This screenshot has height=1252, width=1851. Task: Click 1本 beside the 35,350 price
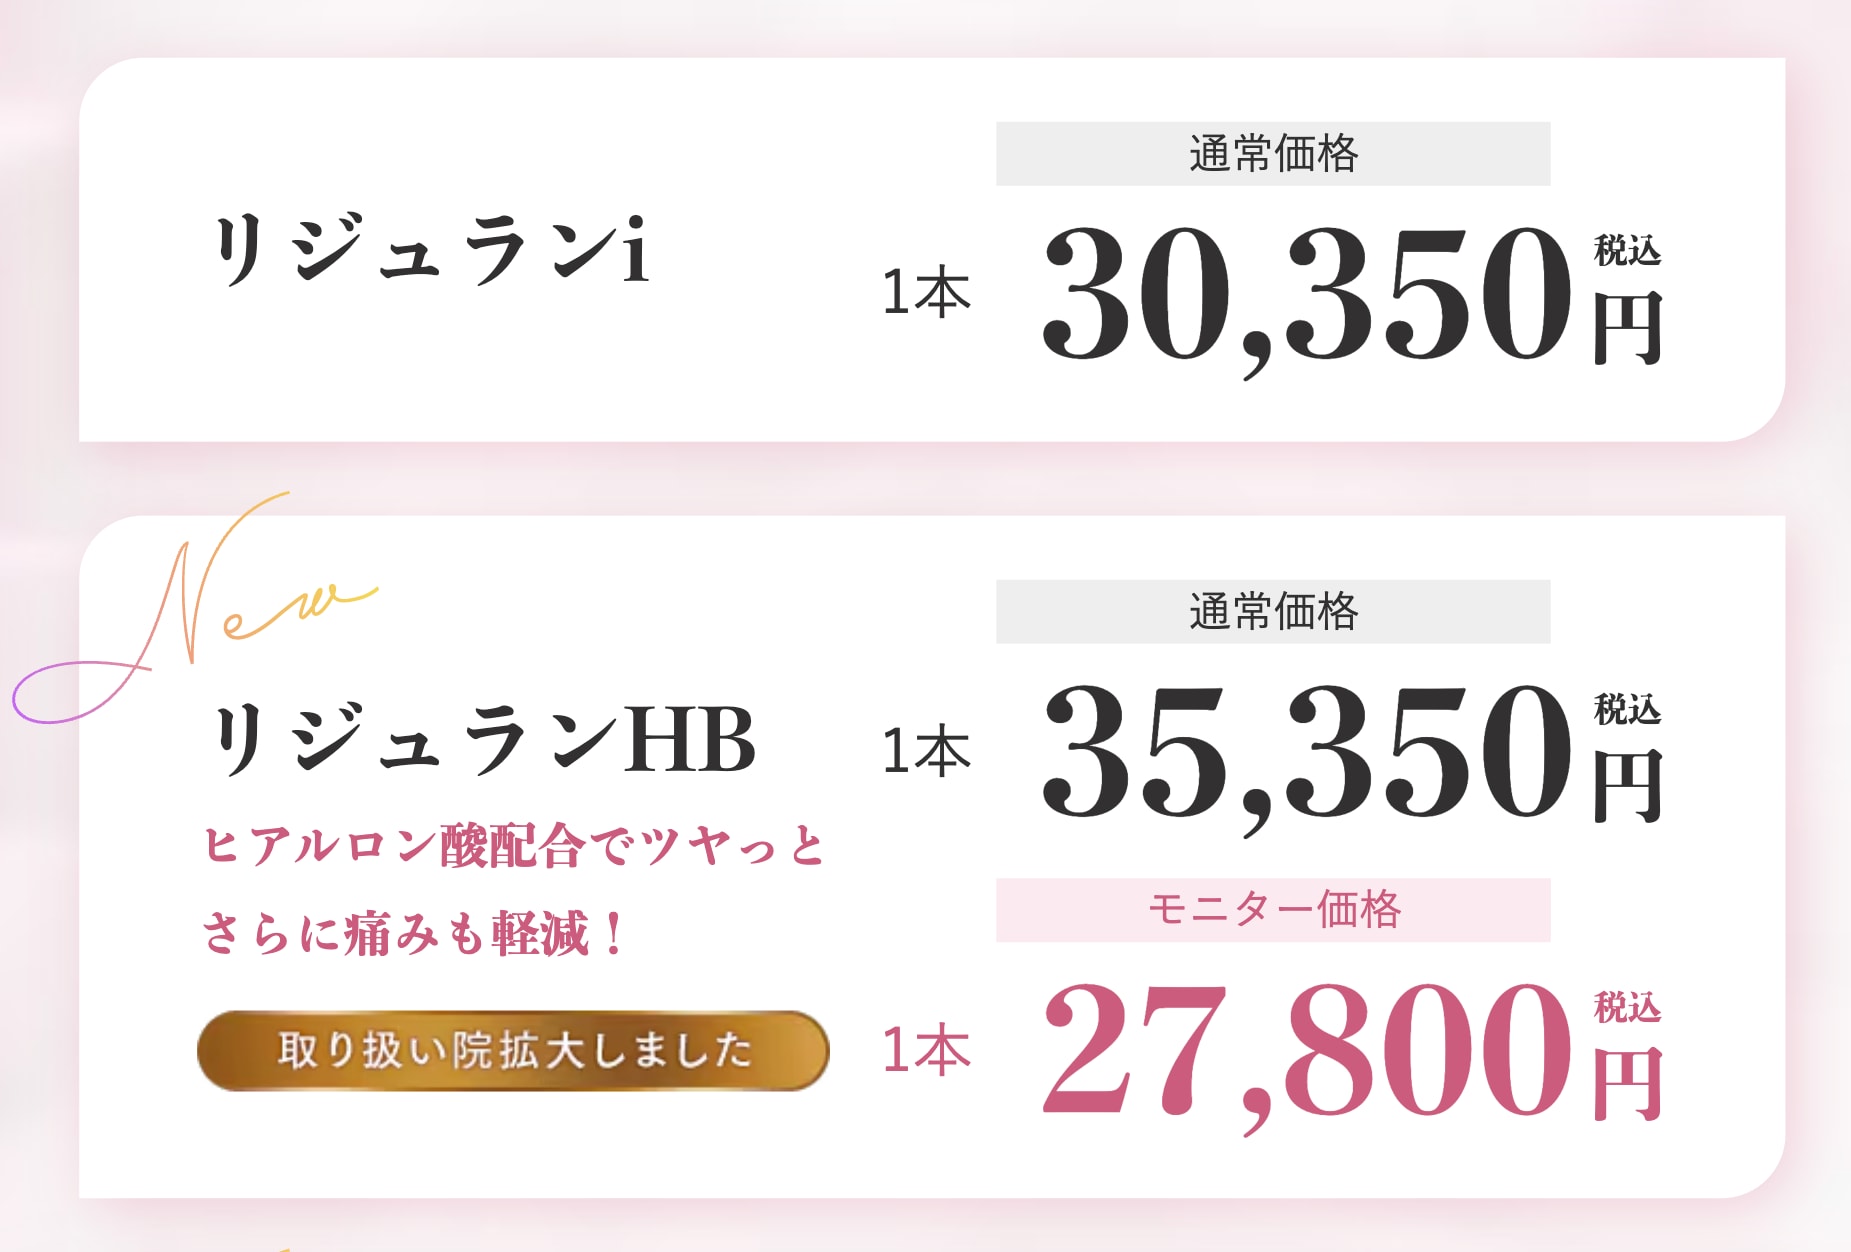click(926, 751)
